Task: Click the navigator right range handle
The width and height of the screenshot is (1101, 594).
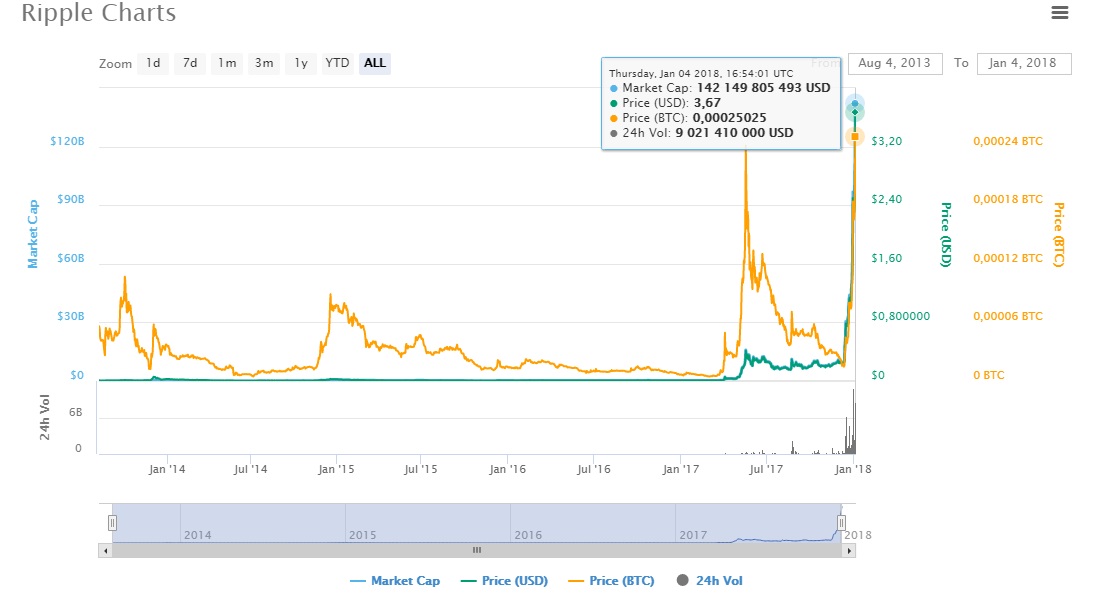Action: pos(842,522)
